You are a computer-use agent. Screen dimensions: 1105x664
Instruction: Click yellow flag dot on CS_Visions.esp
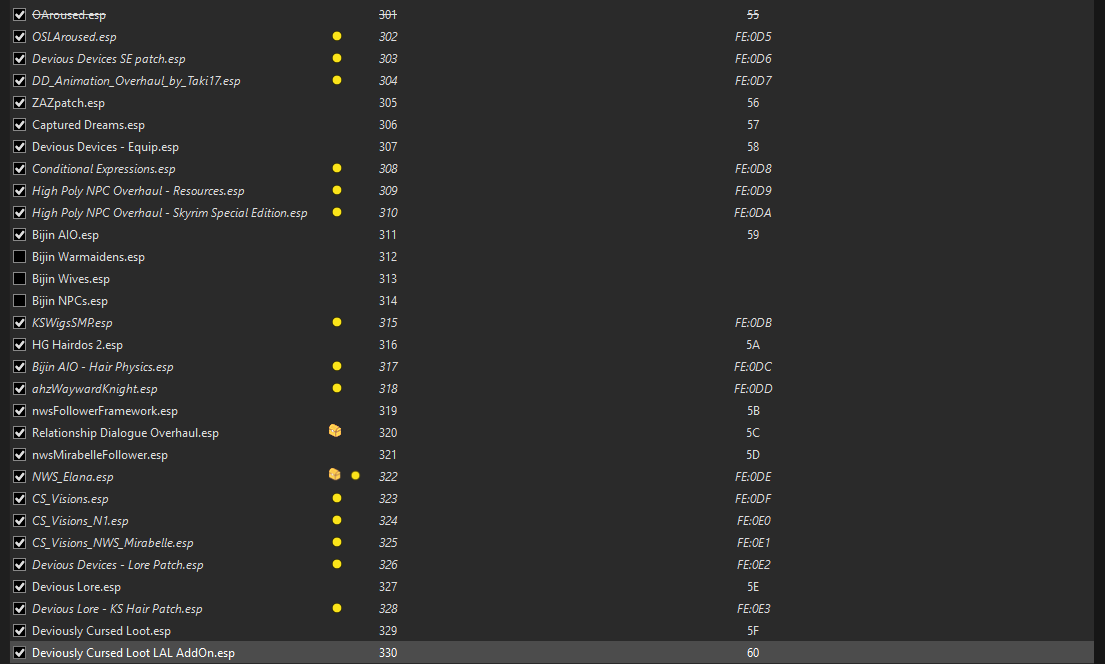click(x=337, y=498)
